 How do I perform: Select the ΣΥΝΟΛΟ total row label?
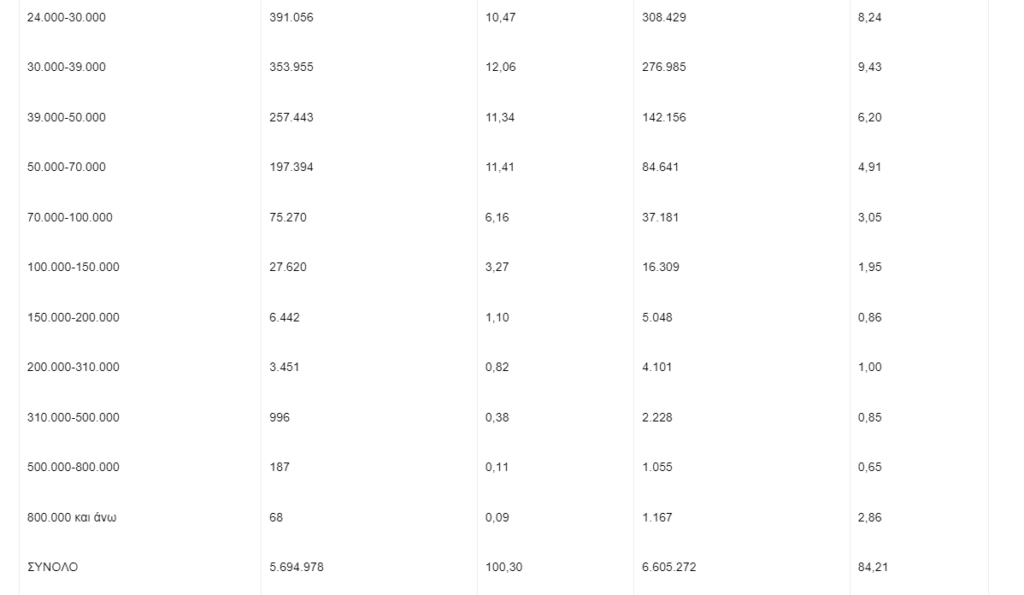(52, 567)
